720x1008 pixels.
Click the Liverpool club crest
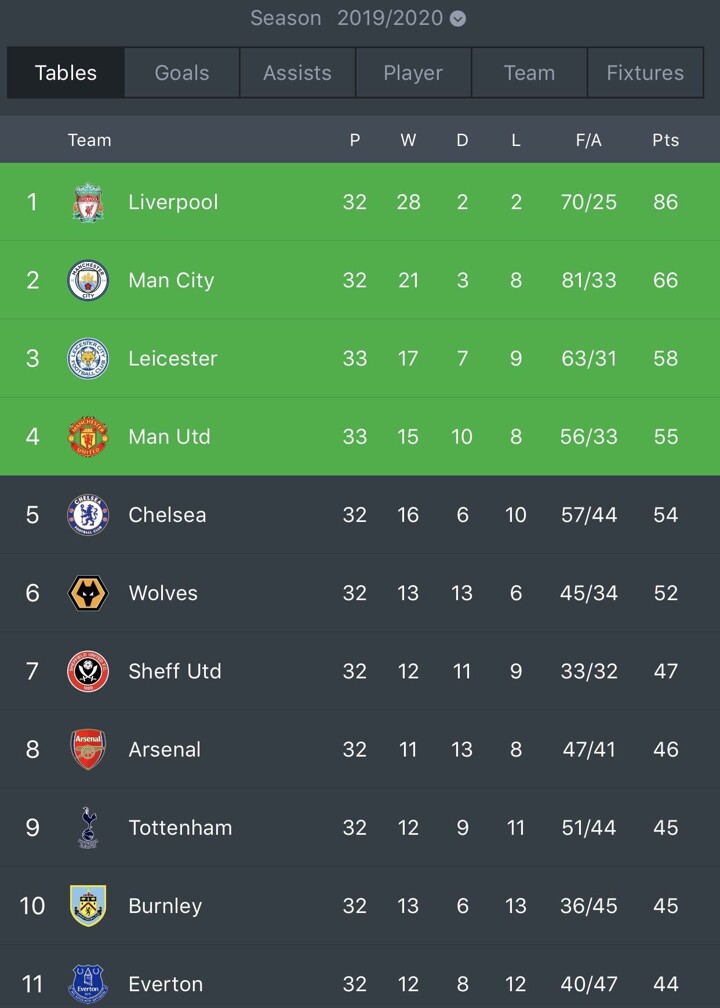(88, 202)
